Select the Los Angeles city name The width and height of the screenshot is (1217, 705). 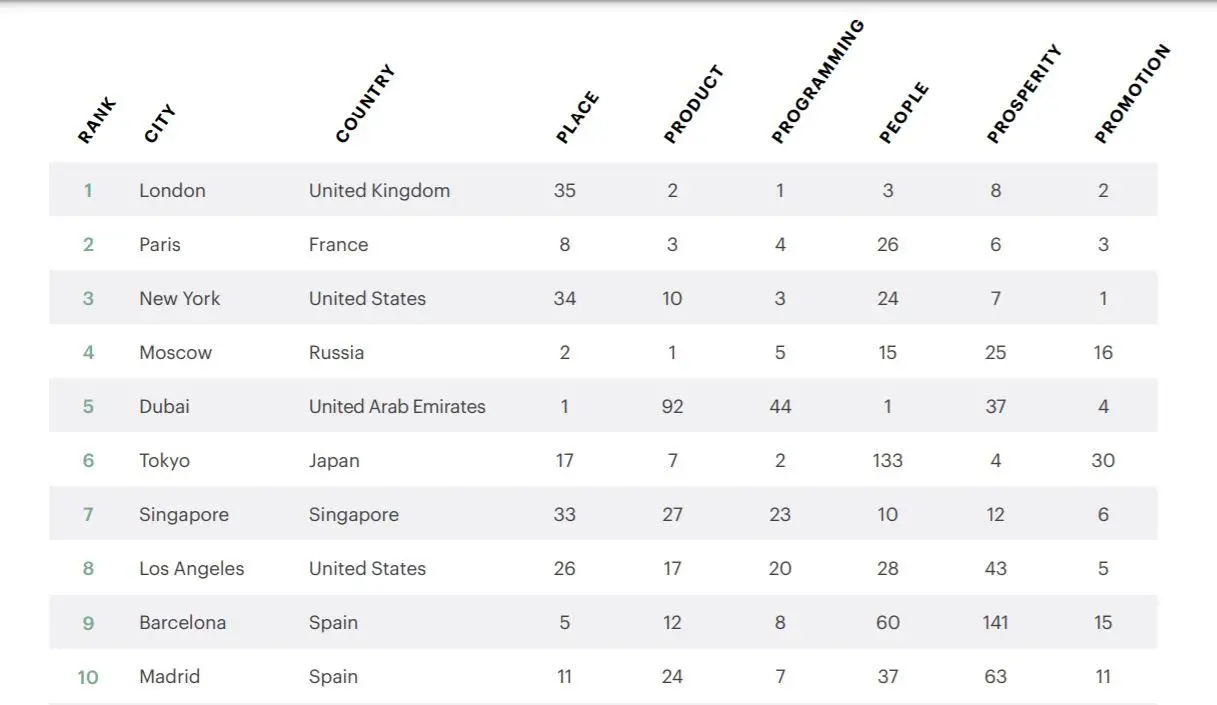[x=191, y=568]
